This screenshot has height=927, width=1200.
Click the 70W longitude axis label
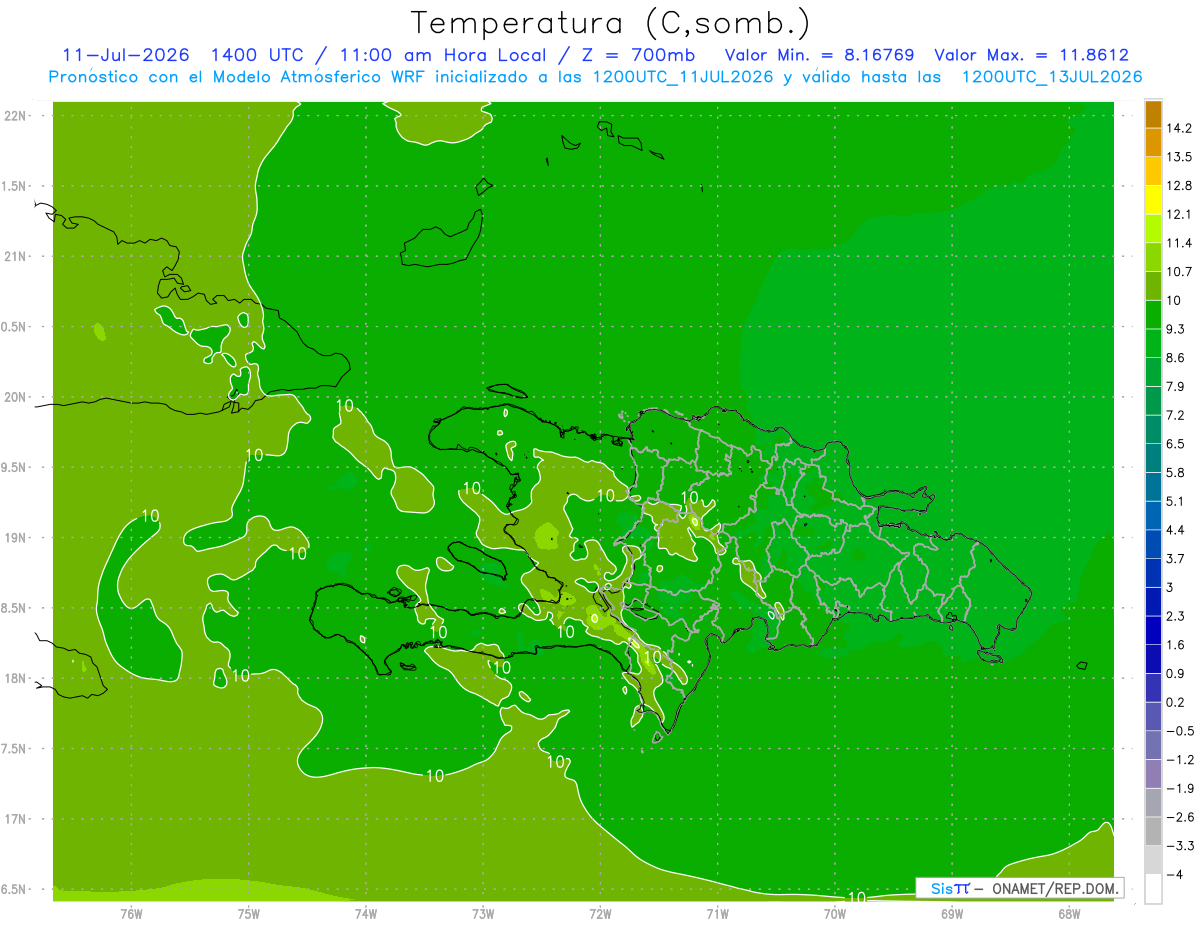(835, 913)
